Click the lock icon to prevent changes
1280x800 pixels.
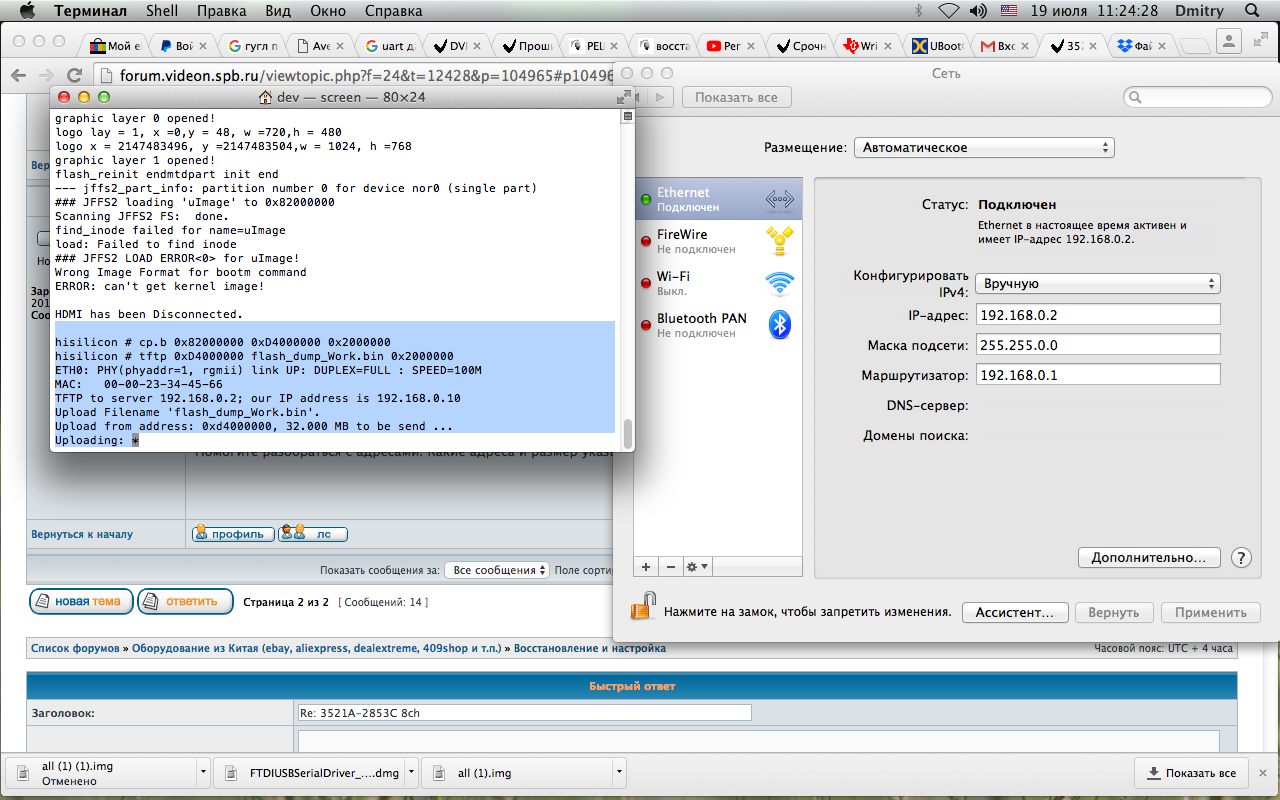click(644, 607)
